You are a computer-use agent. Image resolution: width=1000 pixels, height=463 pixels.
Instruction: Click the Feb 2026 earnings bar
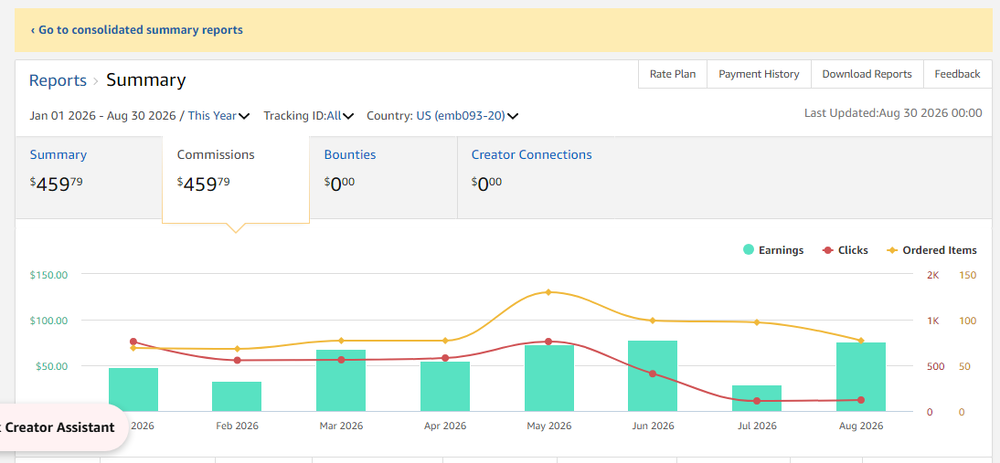(x=237, y=397)
